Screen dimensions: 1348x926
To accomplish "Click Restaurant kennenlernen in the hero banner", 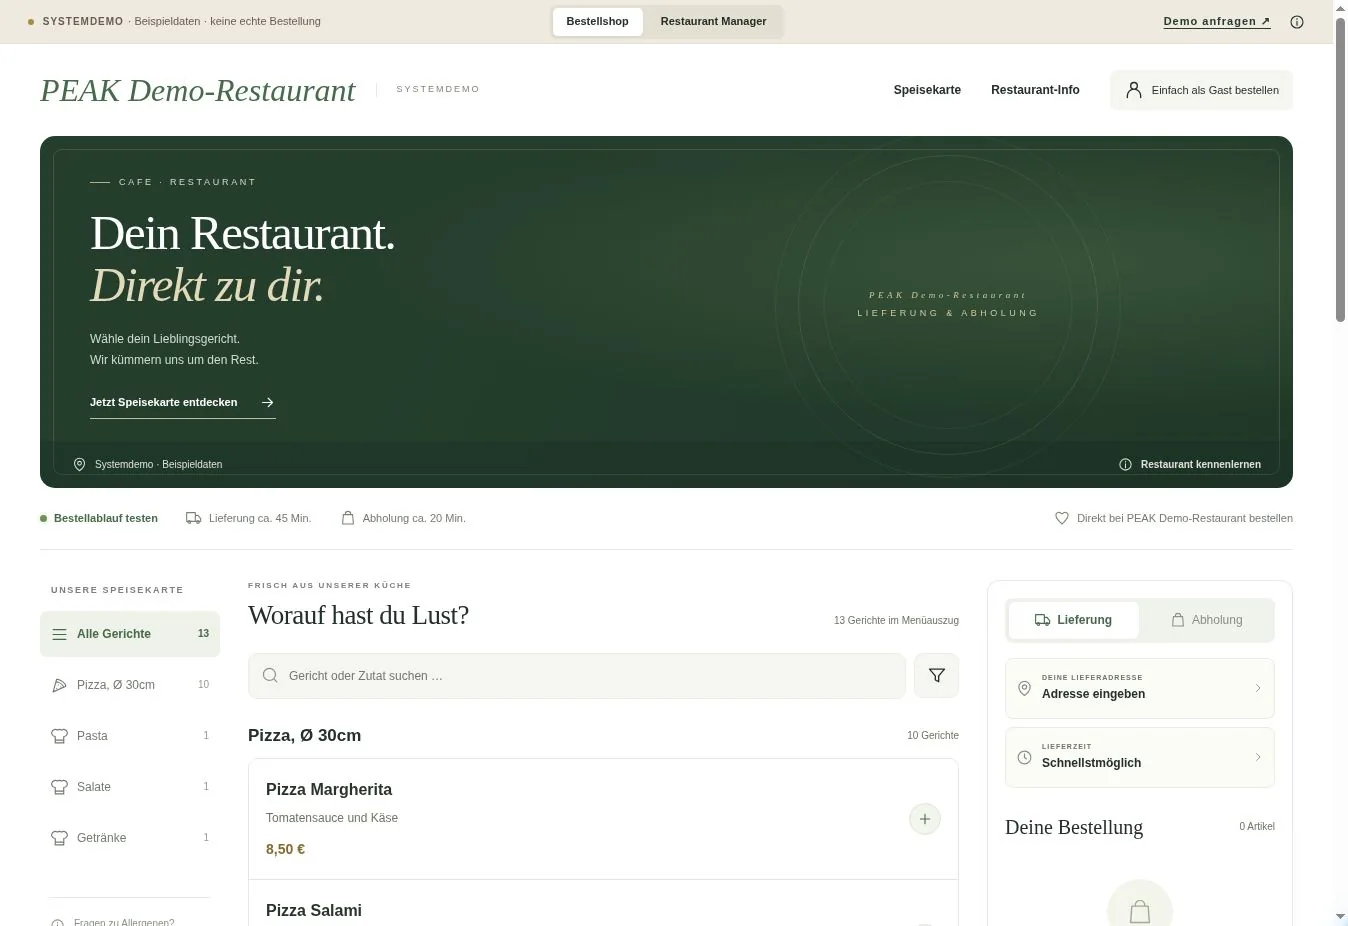I will coord(1200,464).
